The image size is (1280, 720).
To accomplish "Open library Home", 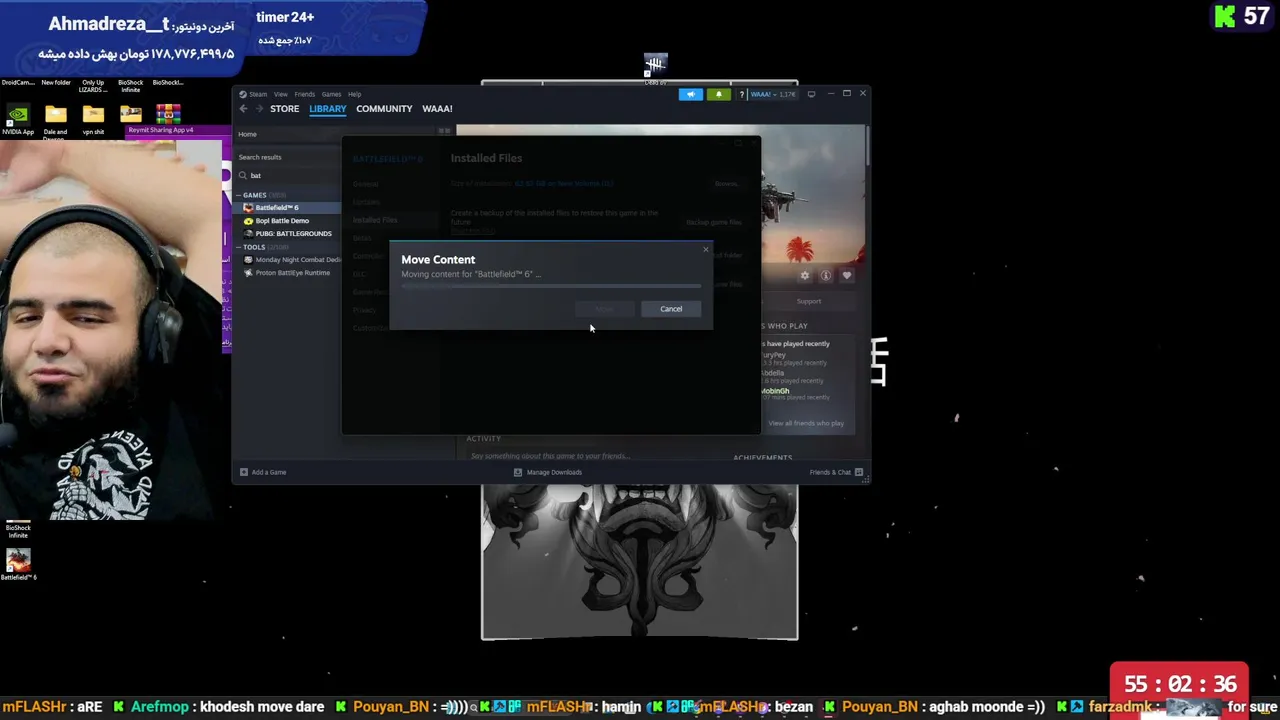I will pos(247,134).
